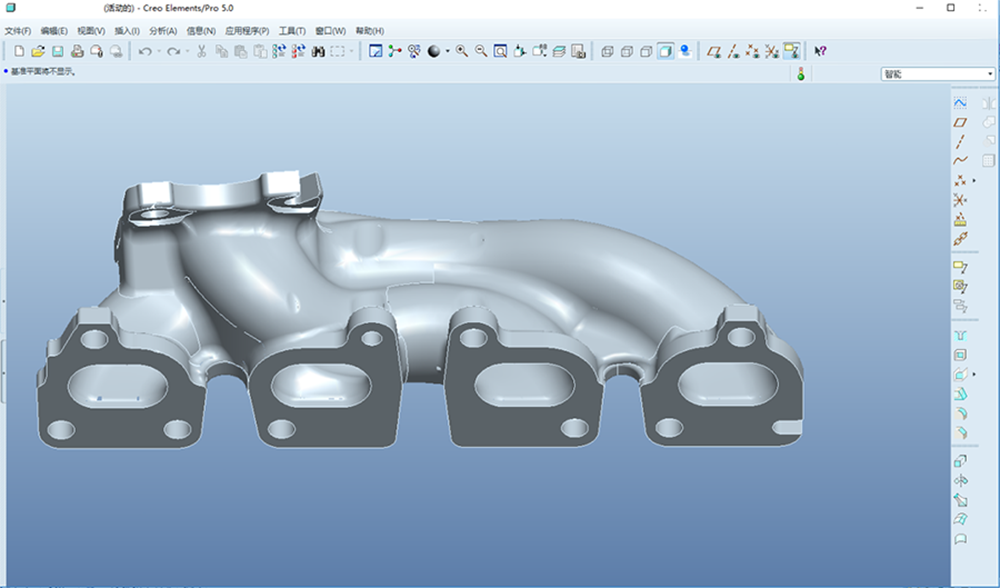Open a file with the folder icon

coord(38,51)
